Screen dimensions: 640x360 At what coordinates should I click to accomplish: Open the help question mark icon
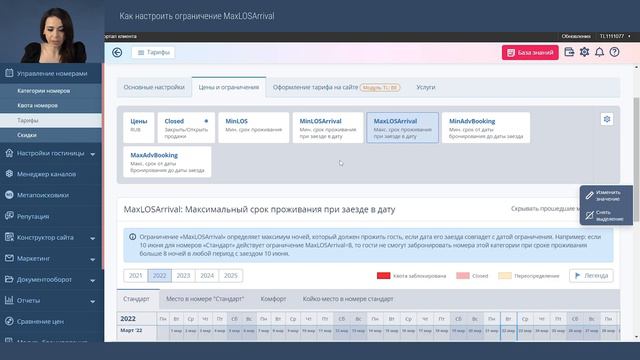614,52
